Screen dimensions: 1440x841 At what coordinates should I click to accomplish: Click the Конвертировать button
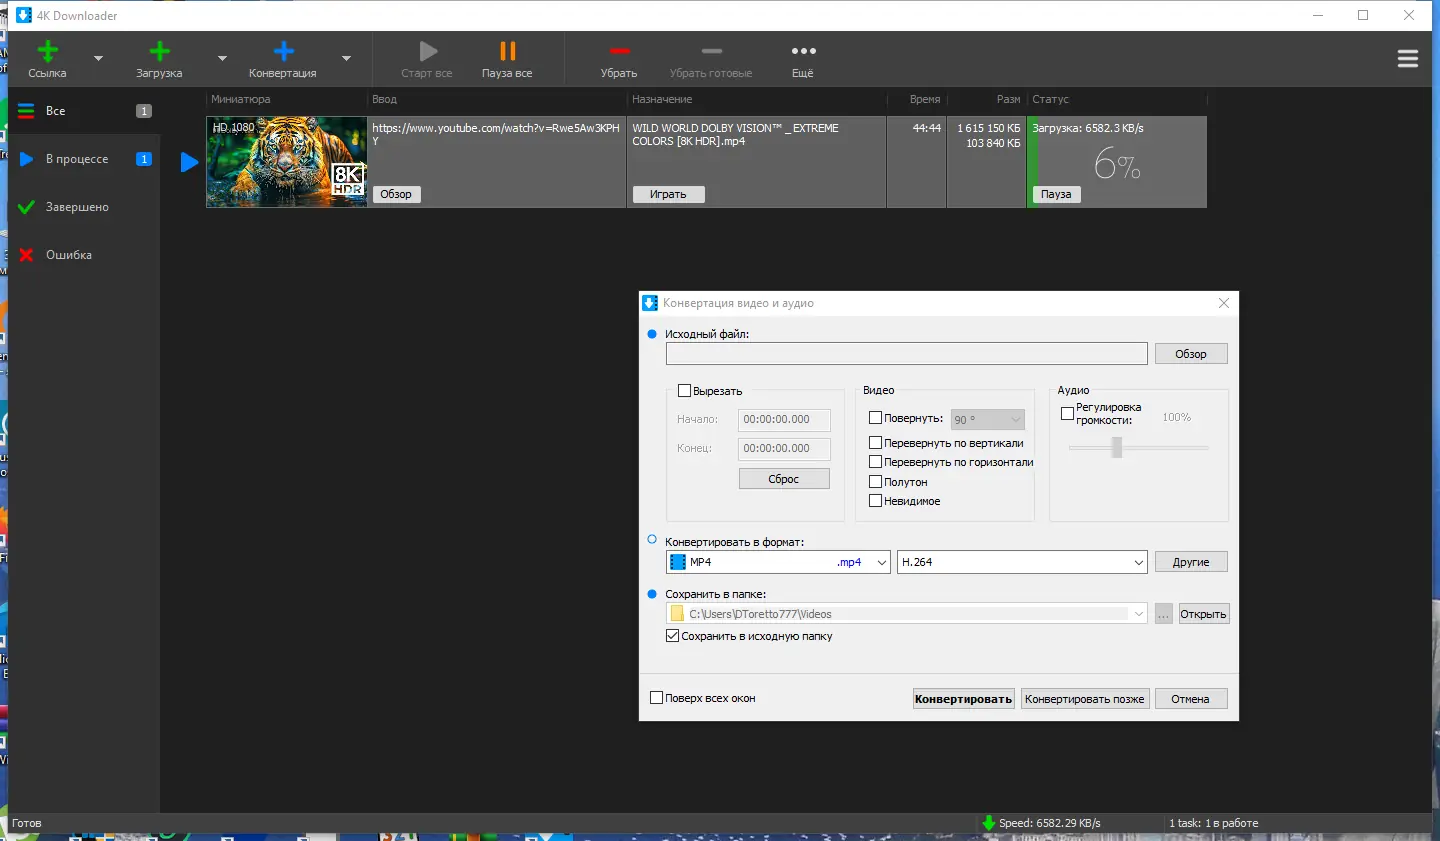pyautogui.click(x=963, y=699)
